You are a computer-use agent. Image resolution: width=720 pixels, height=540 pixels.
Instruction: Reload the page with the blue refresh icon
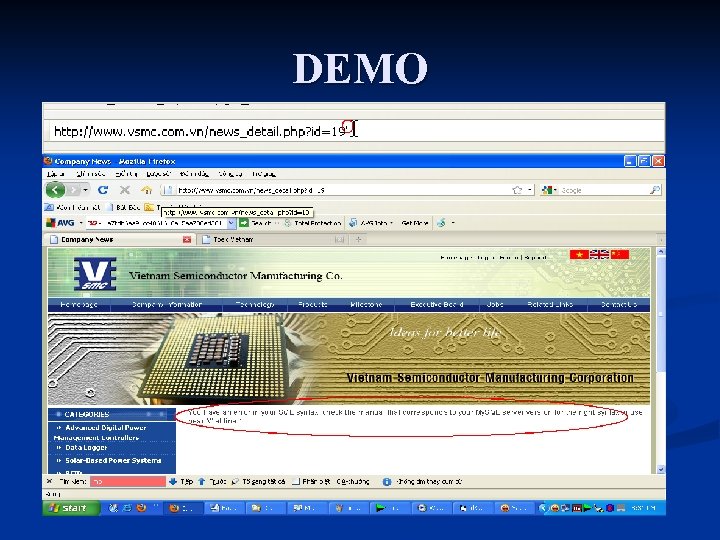tap(103, 190)
